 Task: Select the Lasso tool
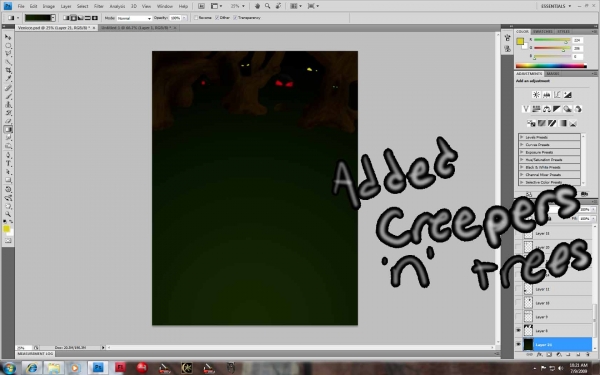coord(8,54)
